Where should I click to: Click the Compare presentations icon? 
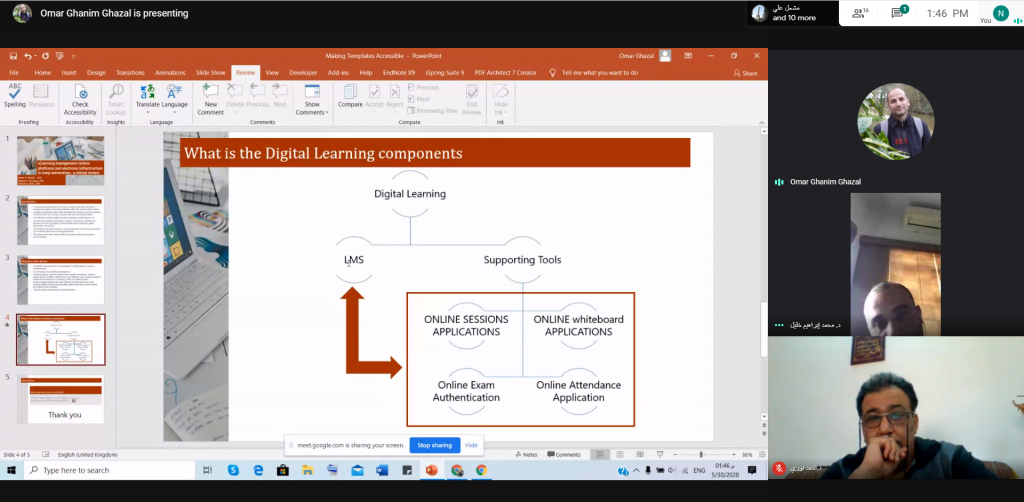click(x=350, y=95)
